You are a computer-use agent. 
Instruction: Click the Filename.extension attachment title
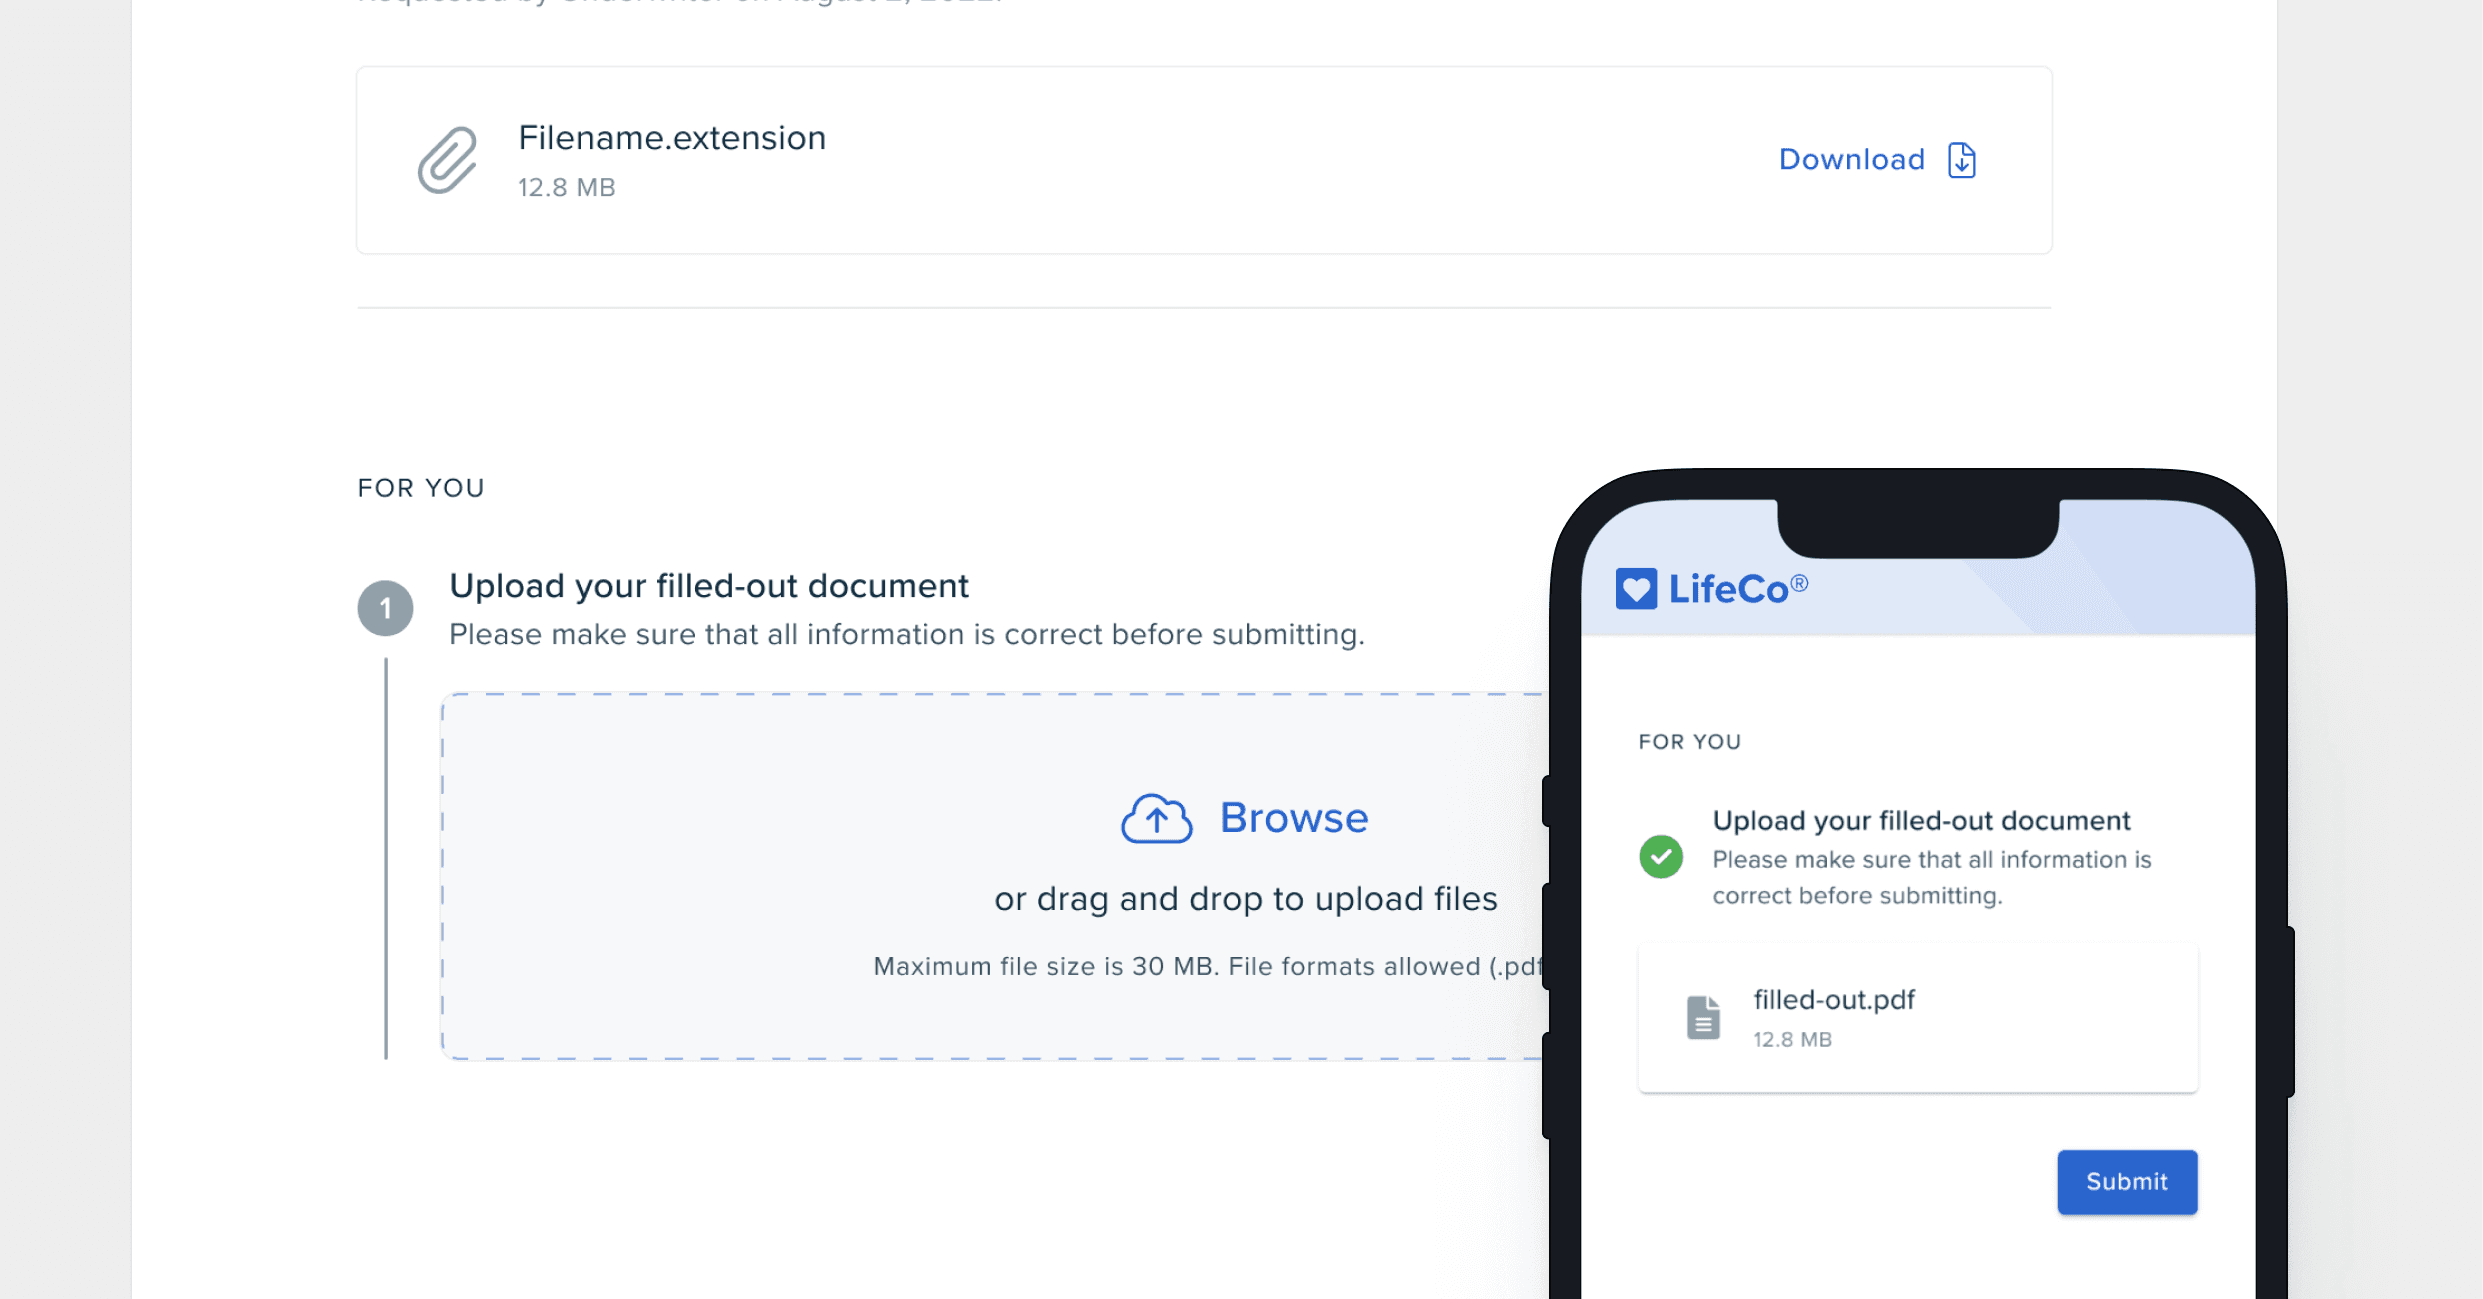pos(672,138)
